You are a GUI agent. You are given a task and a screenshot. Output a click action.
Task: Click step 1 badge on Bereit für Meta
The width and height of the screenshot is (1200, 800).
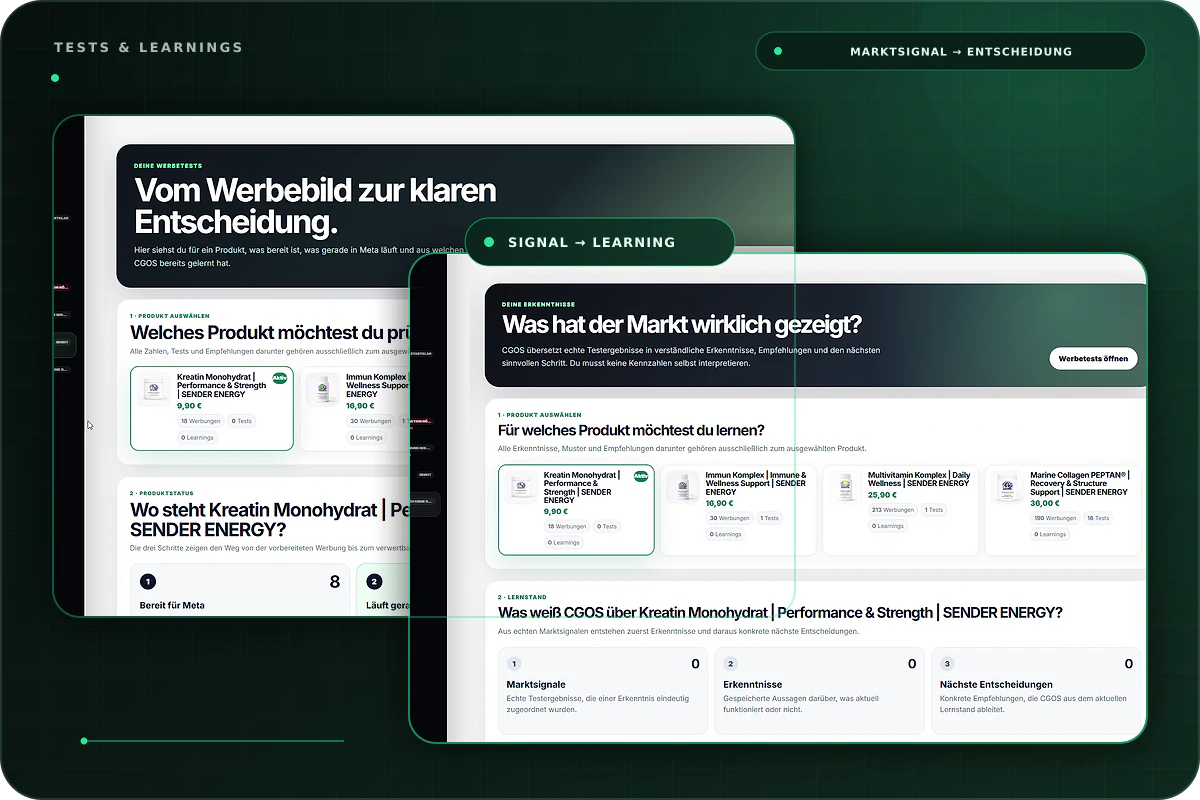[148, 581]
